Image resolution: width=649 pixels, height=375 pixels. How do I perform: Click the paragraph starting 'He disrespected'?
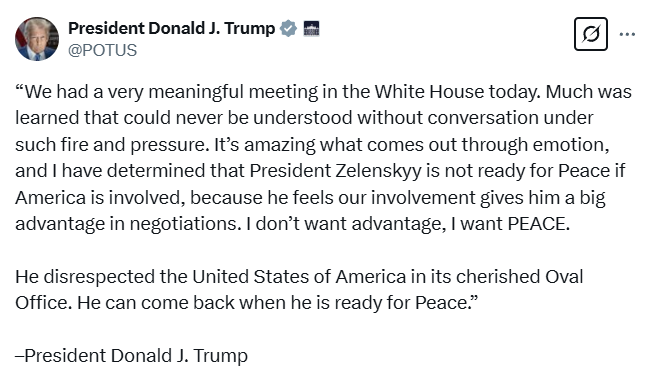tap(299, 289)
